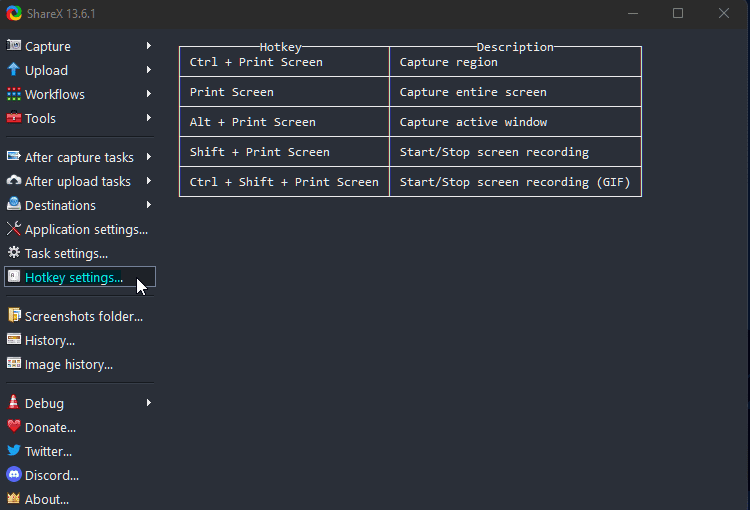The height and width of the screenshot is (510, 750).
Task: Click the Twitter bird icon
Action: pos(14,450)
